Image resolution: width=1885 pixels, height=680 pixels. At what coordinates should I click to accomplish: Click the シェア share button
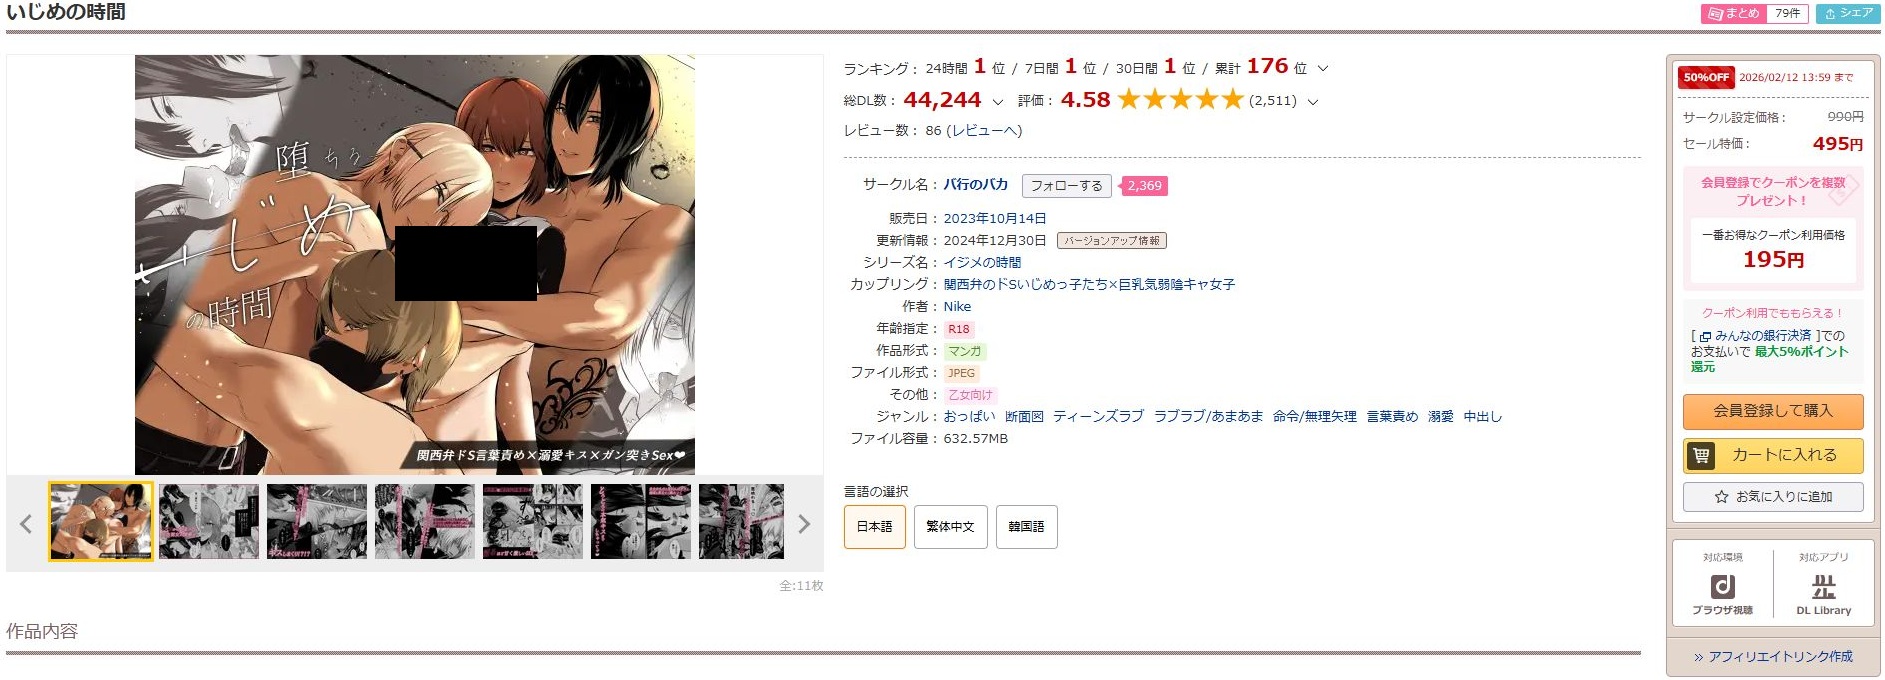coord(1848,13)
